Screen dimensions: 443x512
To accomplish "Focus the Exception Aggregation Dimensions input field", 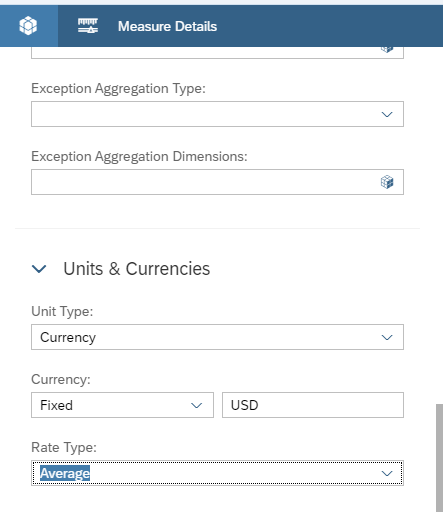I will point(217,182).
